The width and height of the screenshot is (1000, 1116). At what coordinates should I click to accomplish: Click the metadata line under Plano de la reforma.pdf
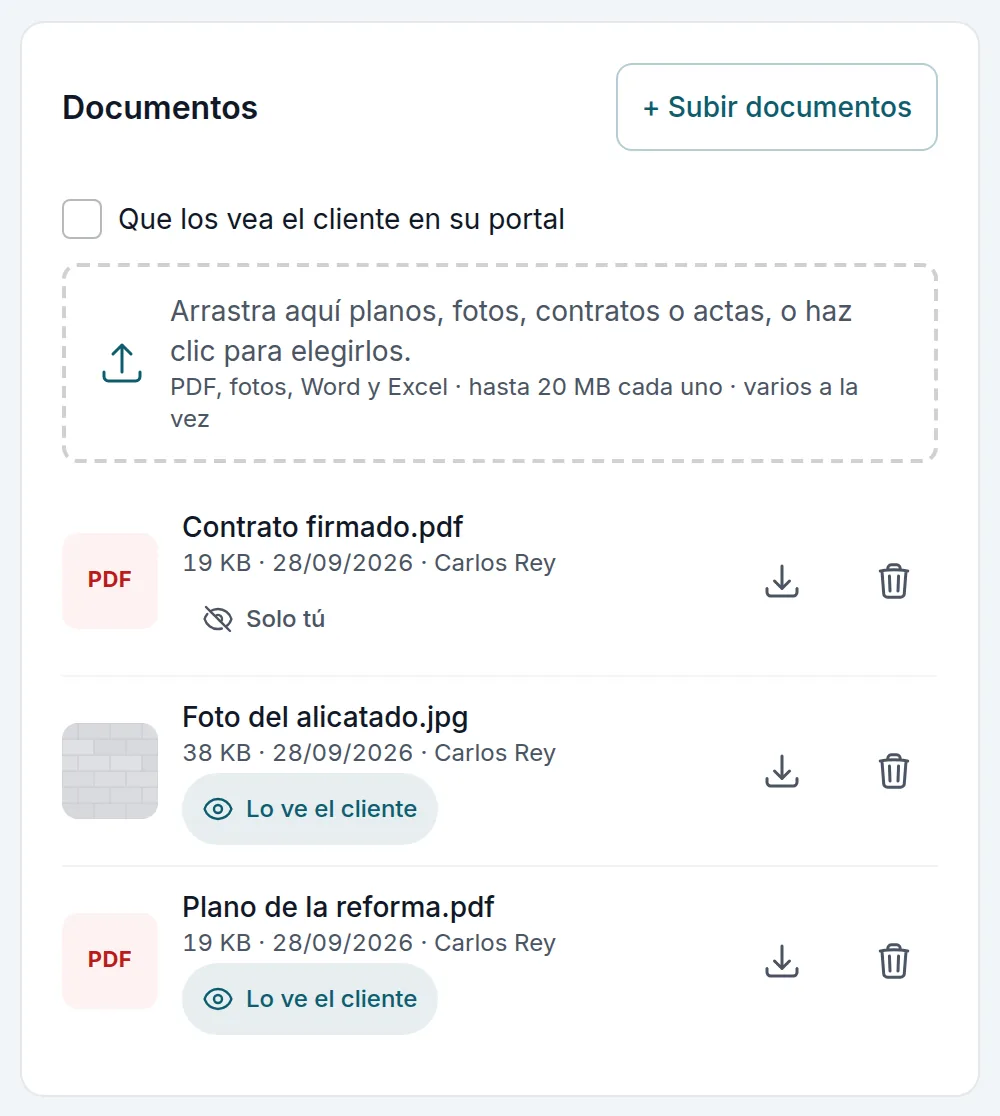(369, 942)
